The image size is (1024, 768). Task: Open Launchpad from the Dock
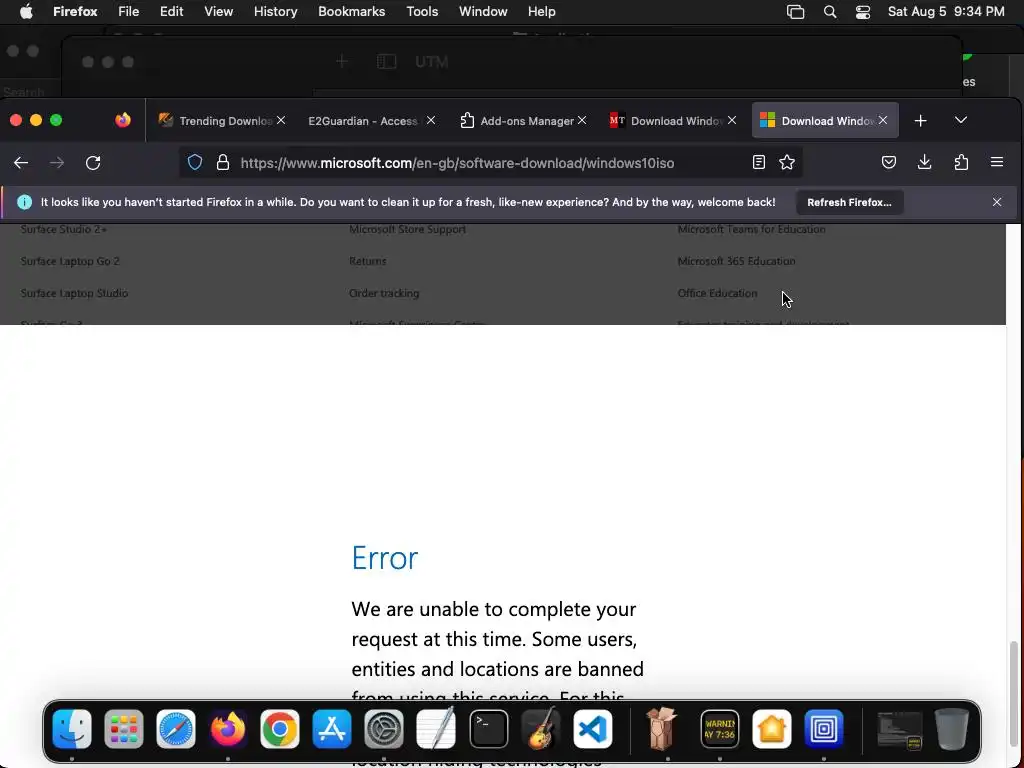(123, 729)
